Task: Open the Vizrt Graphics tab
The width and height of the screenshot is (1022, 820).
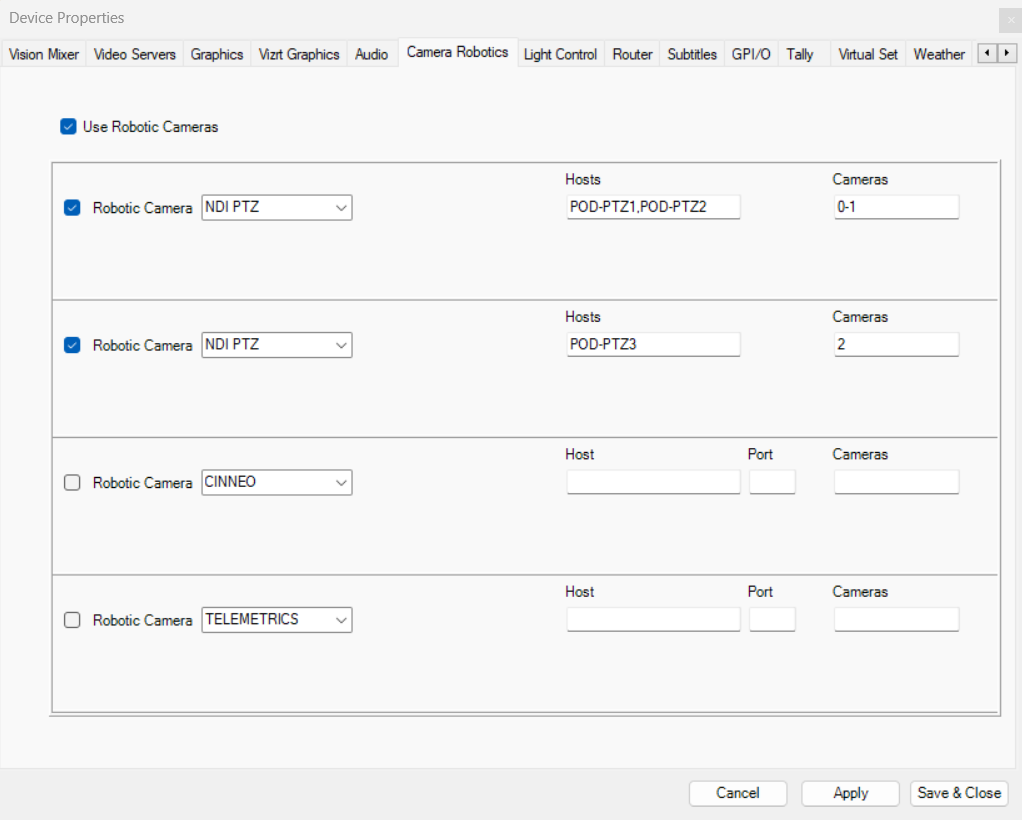Action: coord(299,55)
